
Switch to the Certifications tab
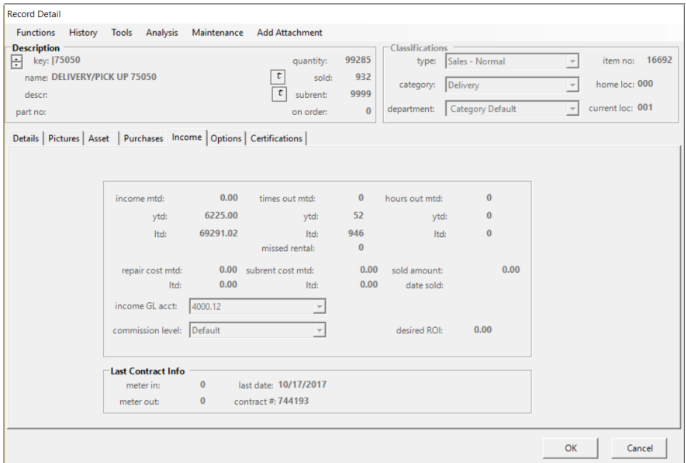pos(276,139)
